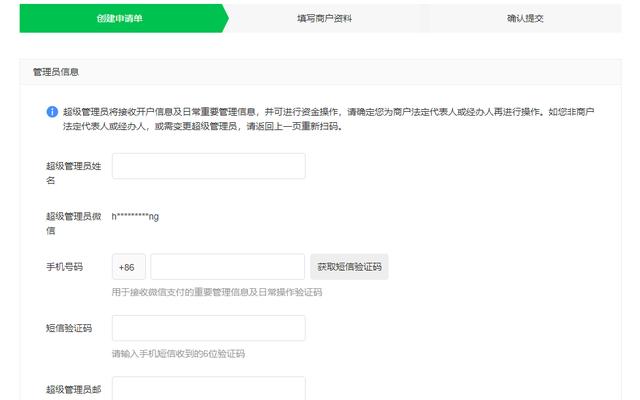Click the 超级管理员姓名 label
This screenshot has height=400, width=640.
pos(73,173)
